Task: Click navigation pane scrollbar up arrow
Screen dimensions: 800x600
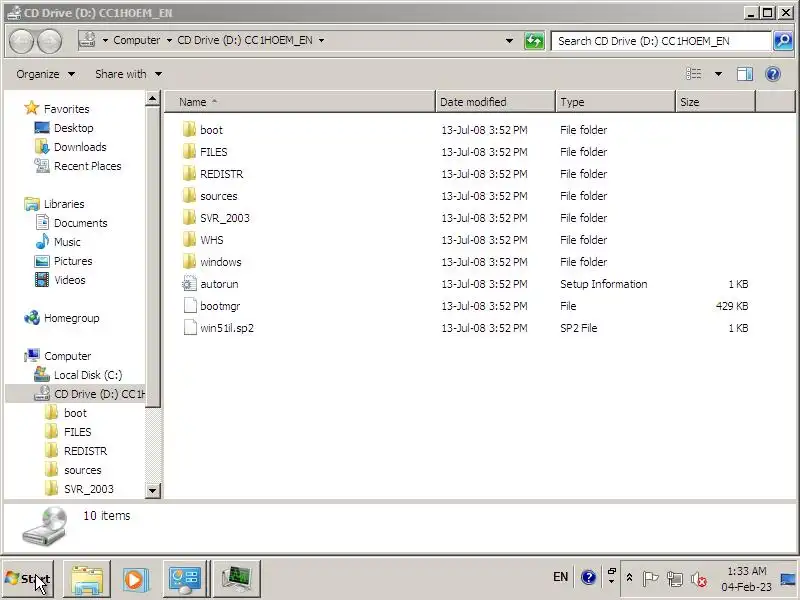Action: 153,98
